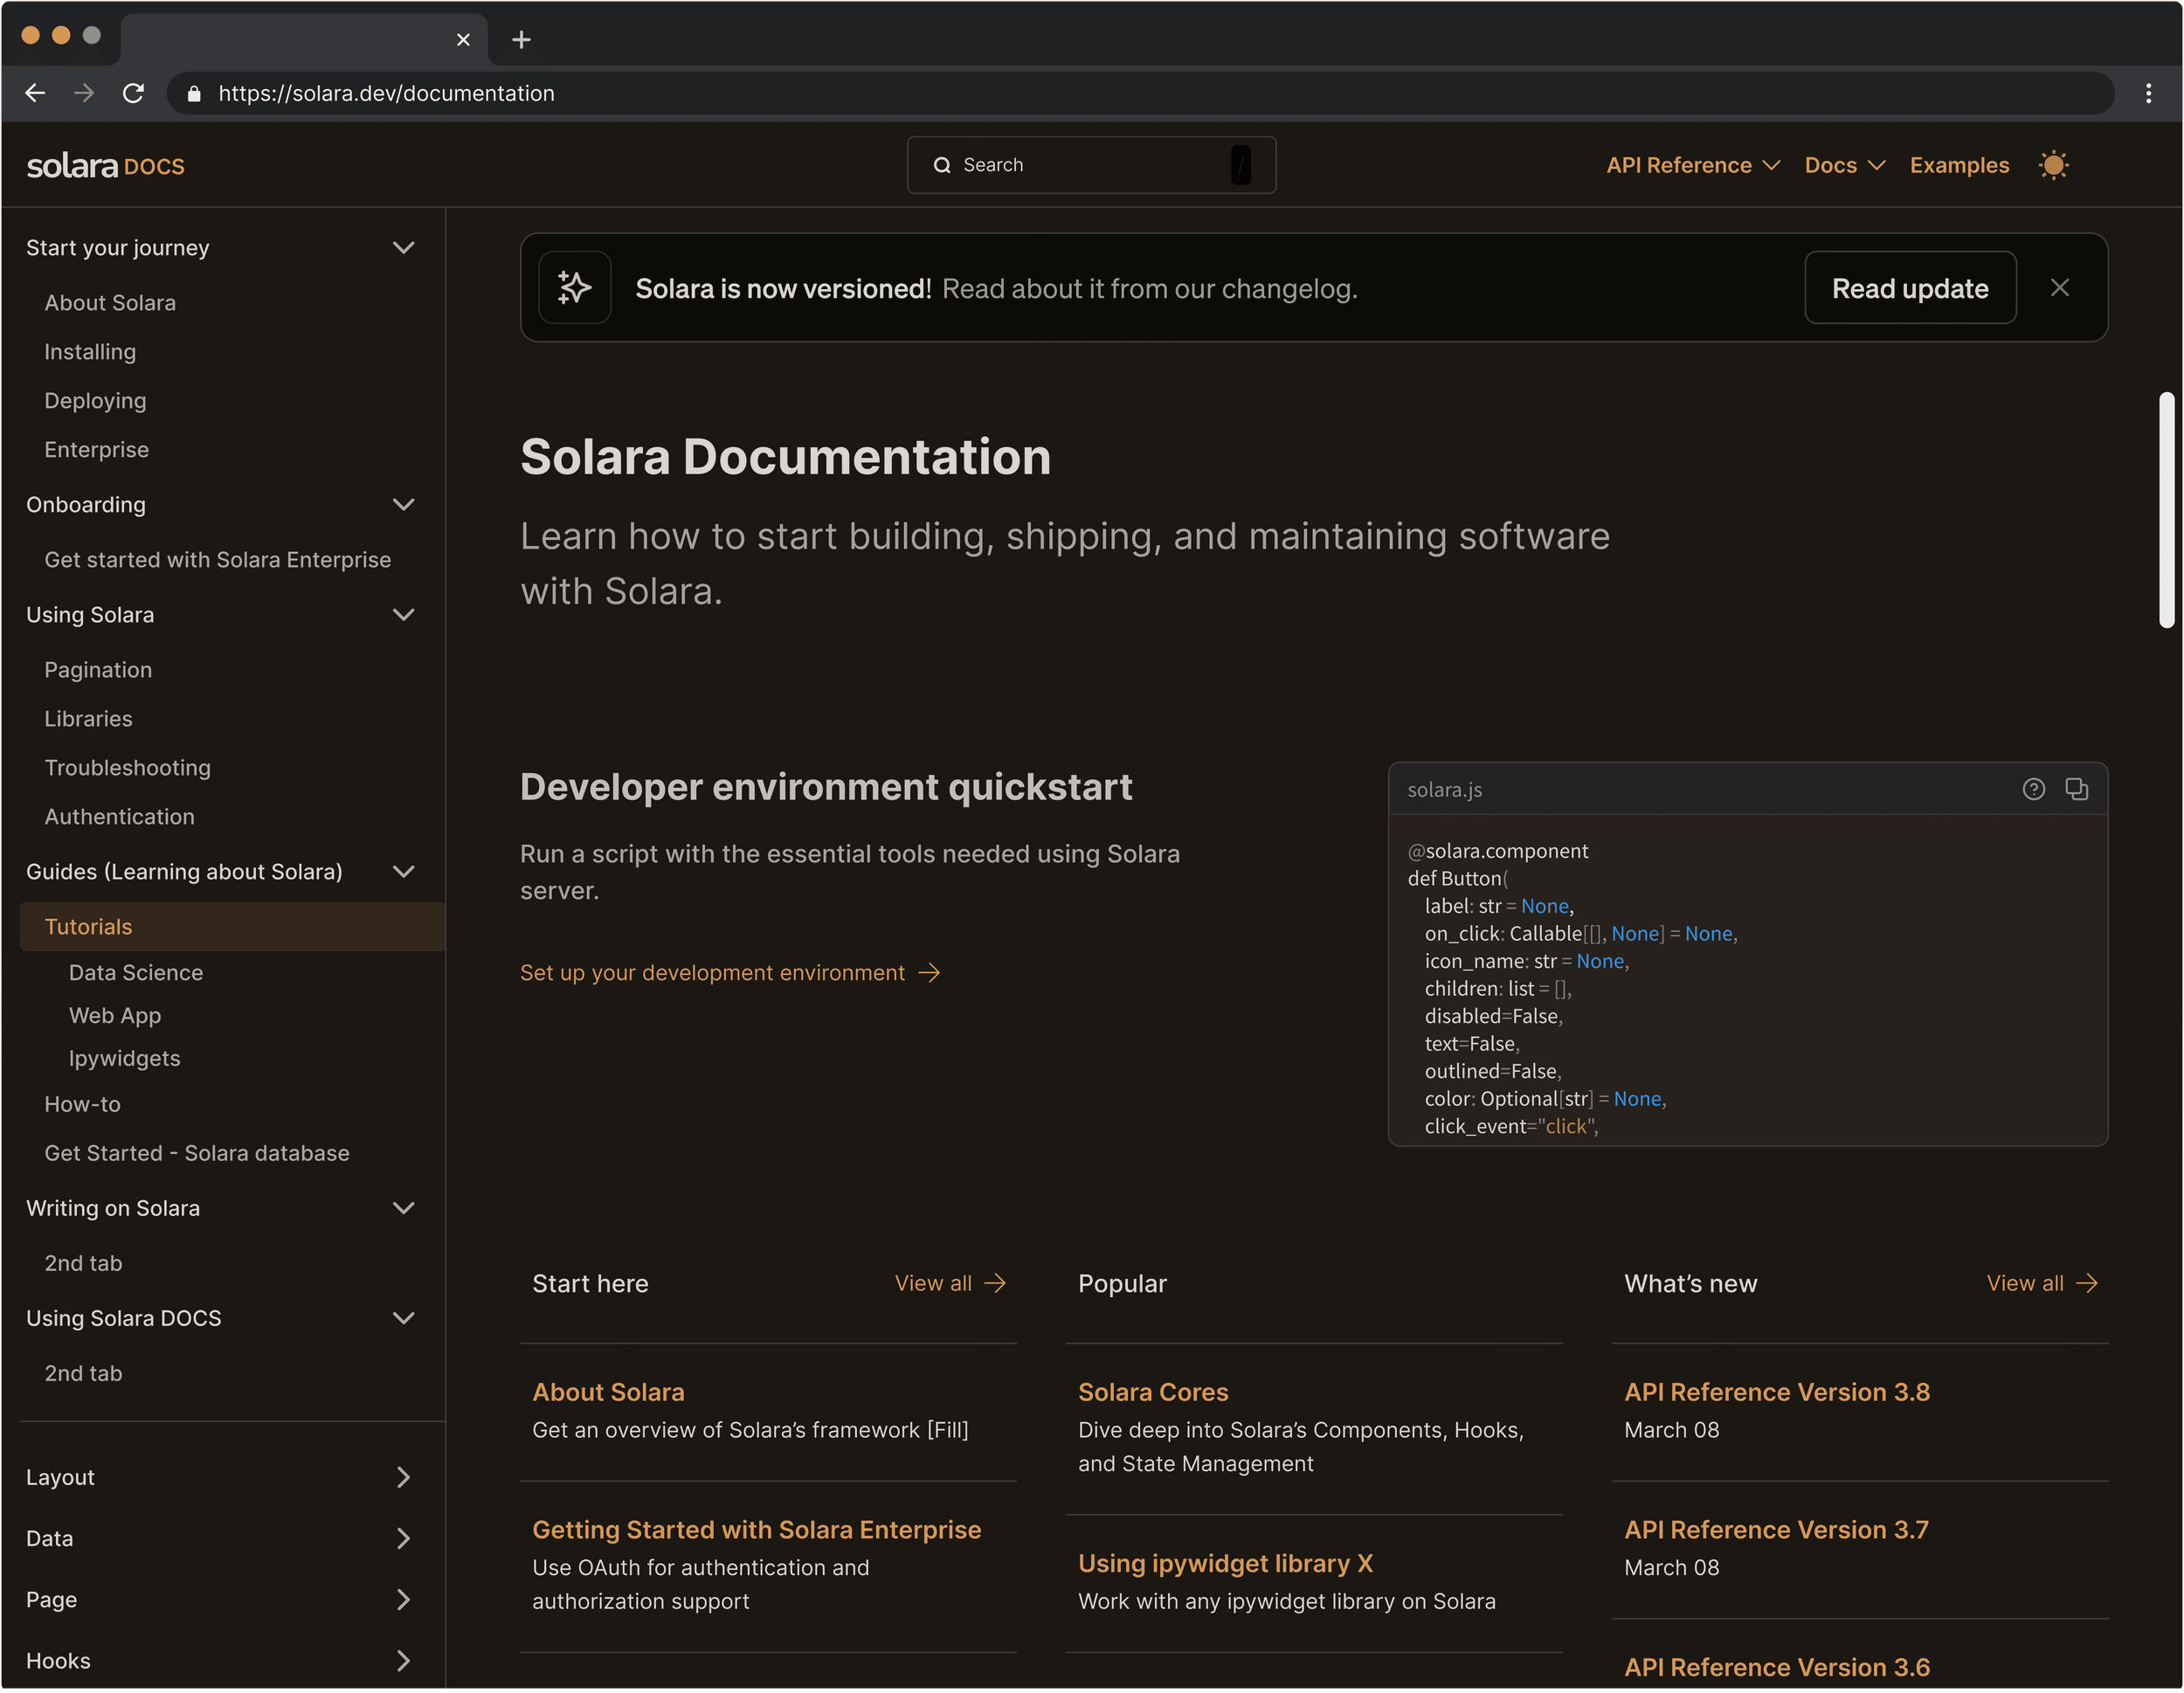This screenshot has width=2184, height=1693.
Task: Click the search magnifier icon
Action: point(941,165)
